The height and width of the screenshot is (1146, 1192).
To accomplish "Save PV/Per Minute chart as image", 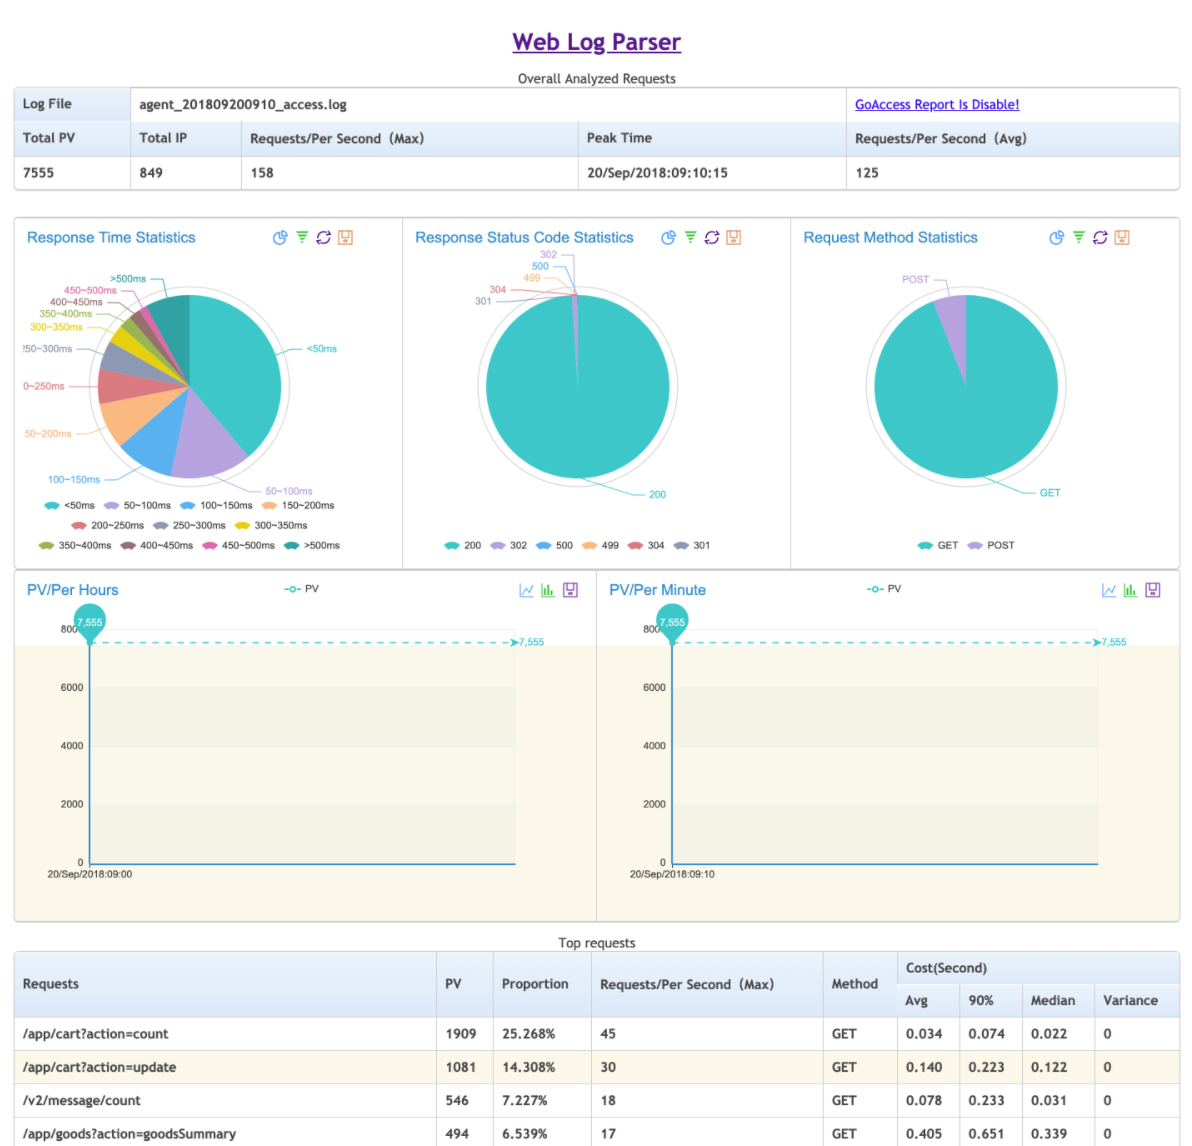I will (x=1153, y=590).
